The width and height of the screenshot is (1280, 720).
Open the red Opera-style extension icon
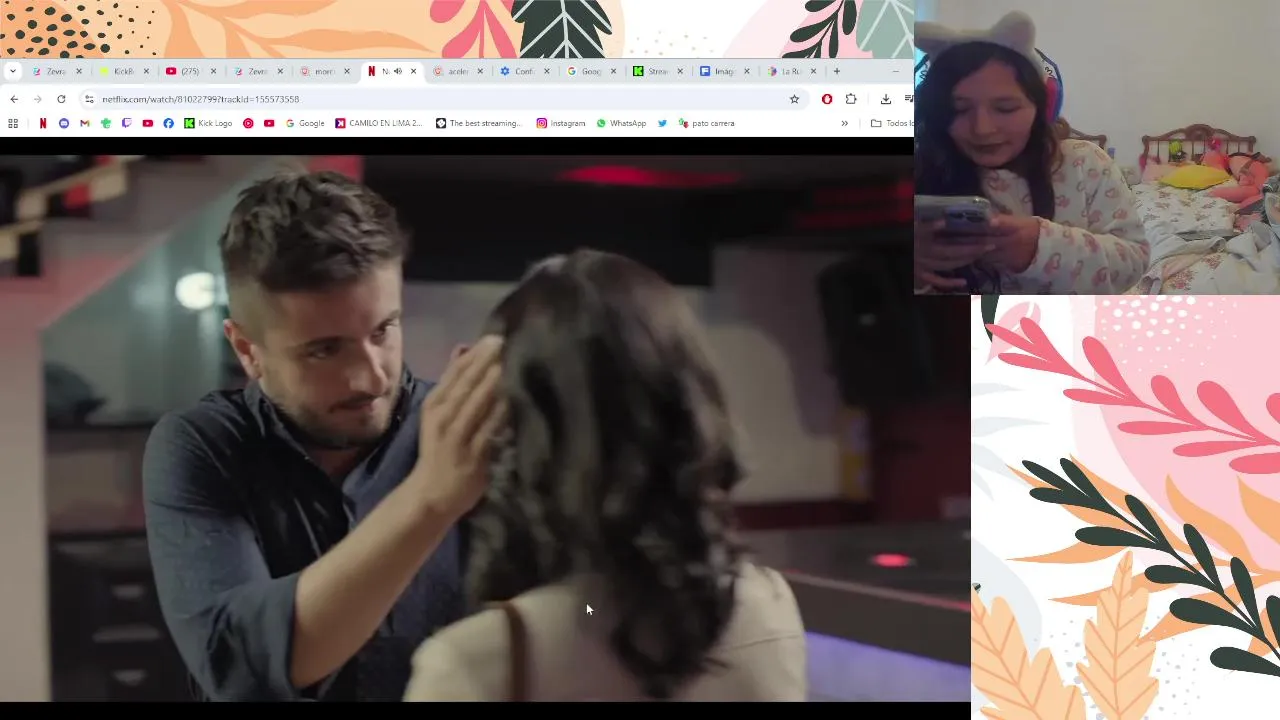pos(827,99)
